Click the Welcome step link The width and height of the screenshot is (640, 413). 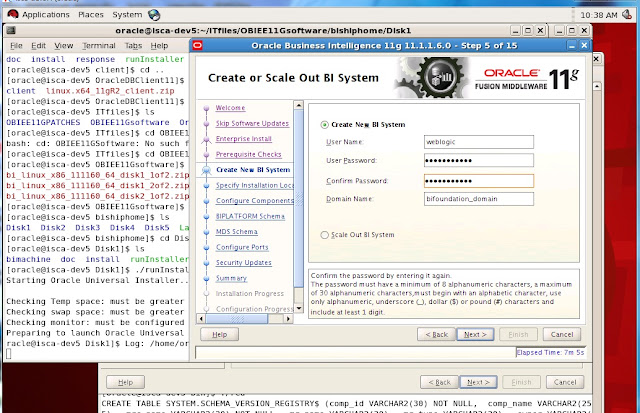[230, 108]
